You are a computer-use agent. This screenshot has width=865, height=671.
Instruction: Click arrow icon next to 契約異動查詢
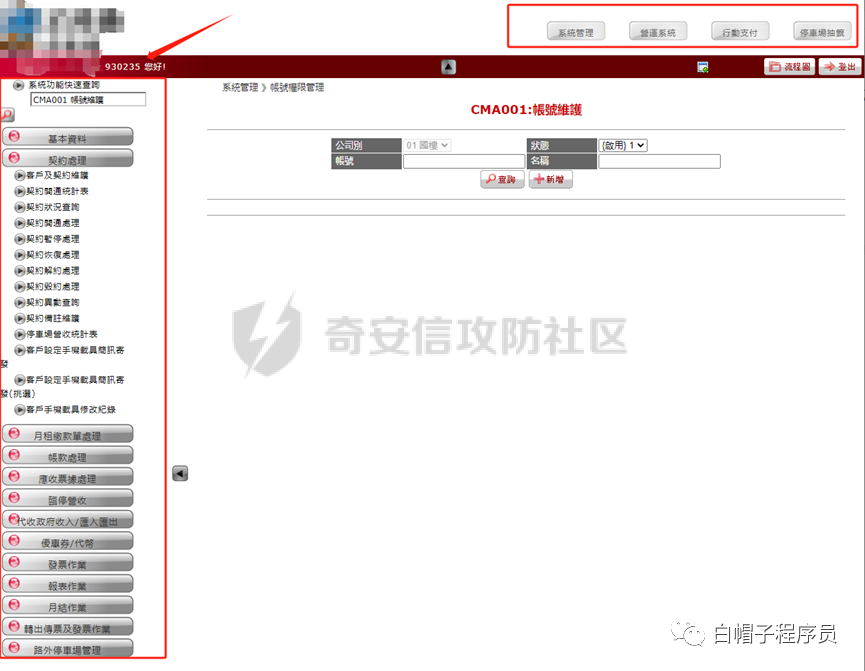tap(20, 302)
